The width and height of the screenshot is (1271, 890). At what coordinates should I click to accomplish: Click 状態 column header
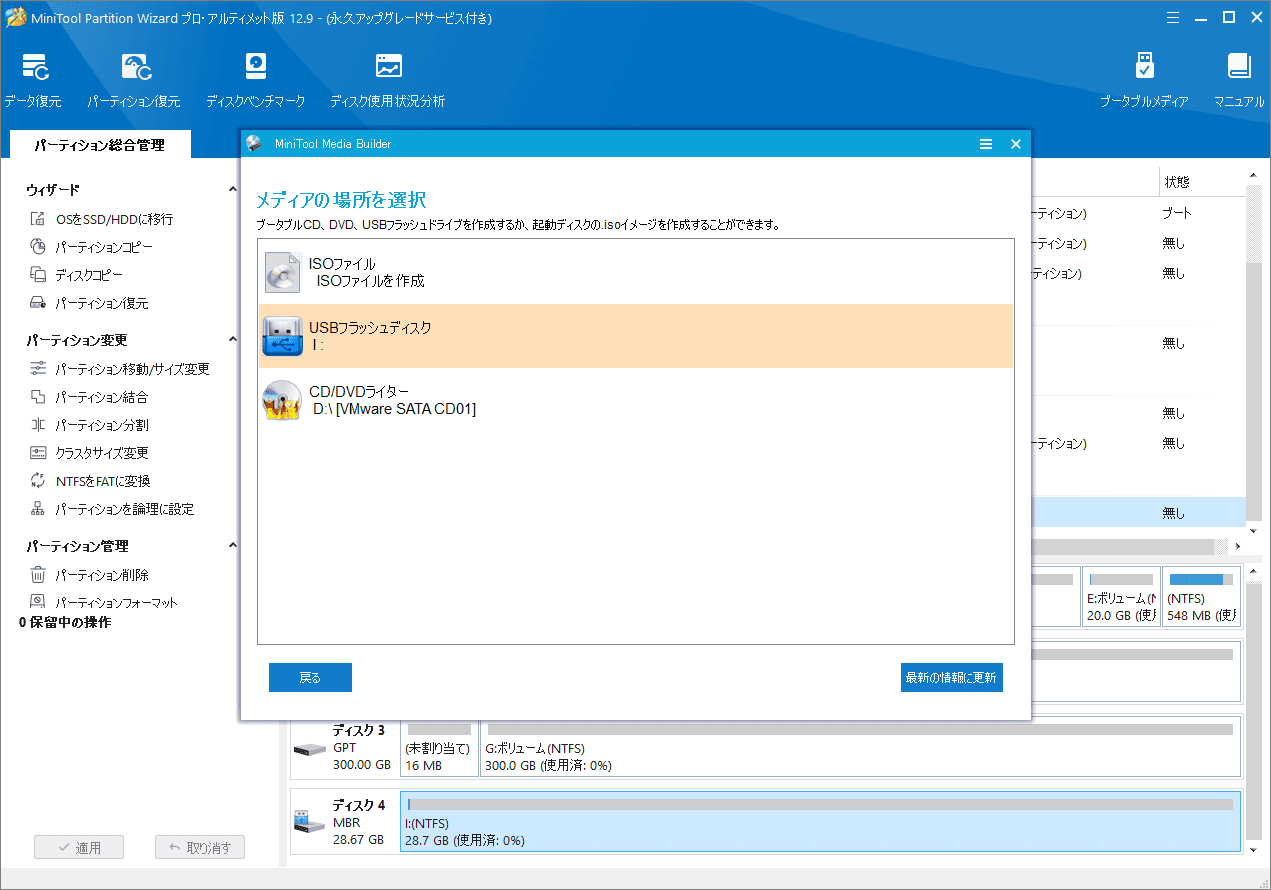[x=1176, y=183]
